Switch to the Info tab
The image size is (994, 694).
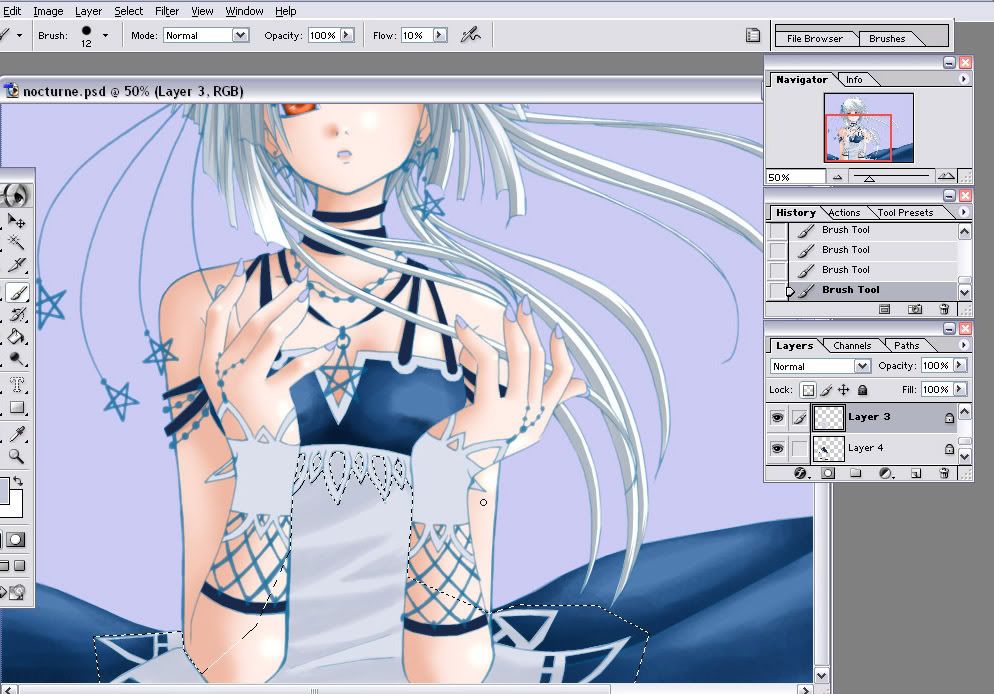(x=854, y=79)
